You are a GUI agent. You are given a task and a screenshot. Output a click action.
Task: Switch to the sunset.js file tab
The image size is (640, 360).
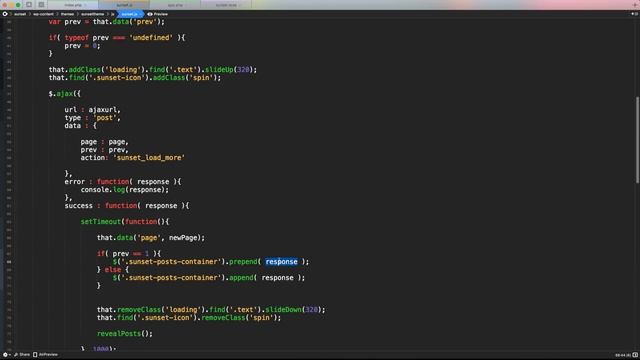tap(124, 5)
